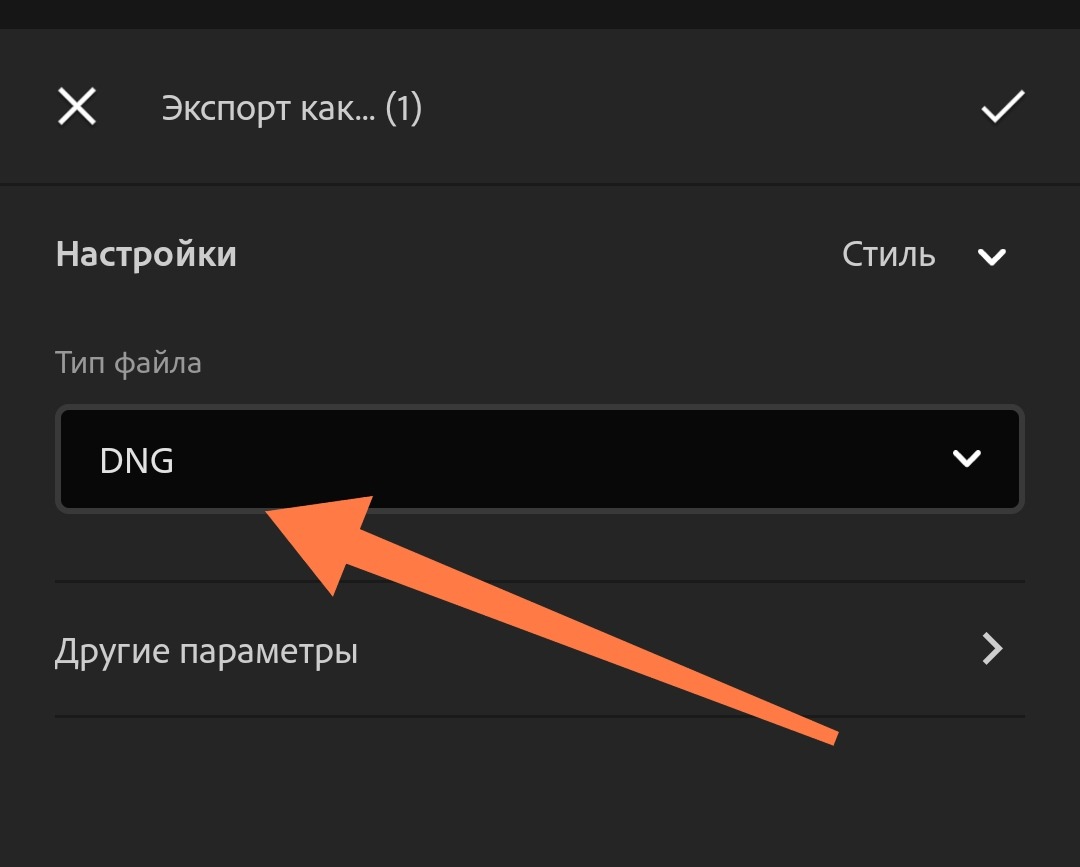Click the divider line under the title bar
Viewport: 1080px width, 867px height.
[540, 184]
